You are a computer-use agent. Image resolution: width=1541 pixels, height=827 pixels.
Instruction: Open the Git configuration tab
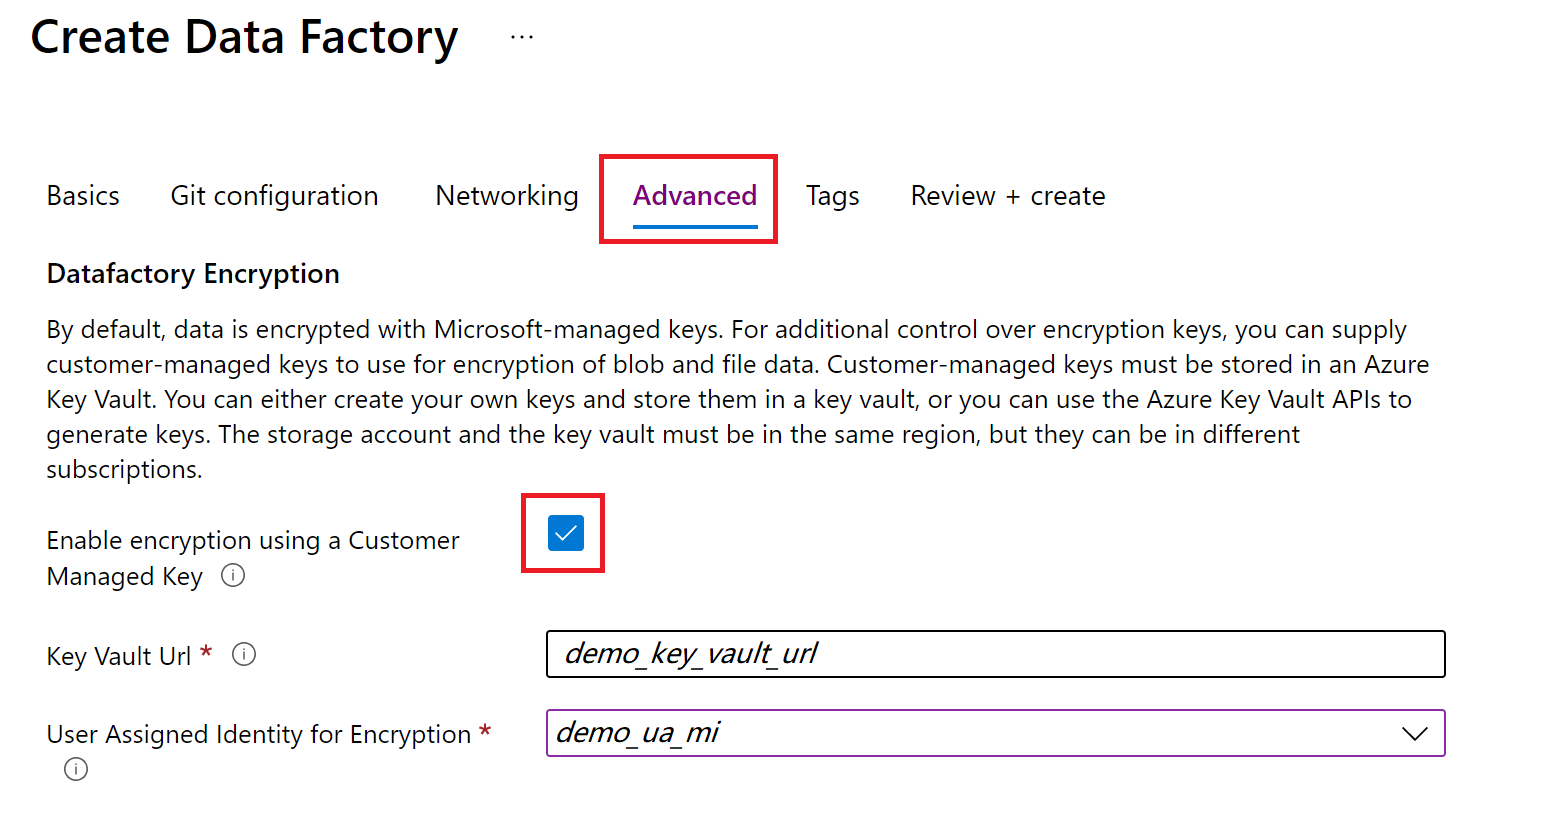coord(274,196)
